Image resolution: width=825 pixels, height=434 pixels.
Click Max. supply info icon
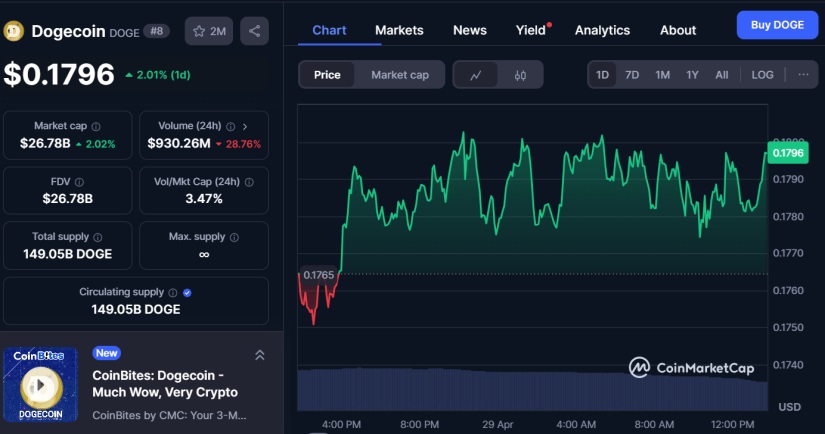click(x=234, y=237)
